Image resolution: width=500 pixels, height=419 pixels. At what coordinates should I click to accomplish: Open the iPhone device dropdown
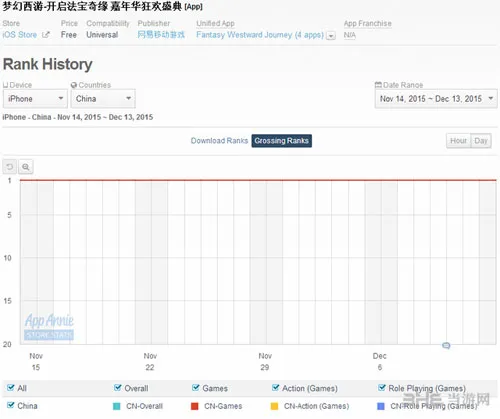coord(35,99)
